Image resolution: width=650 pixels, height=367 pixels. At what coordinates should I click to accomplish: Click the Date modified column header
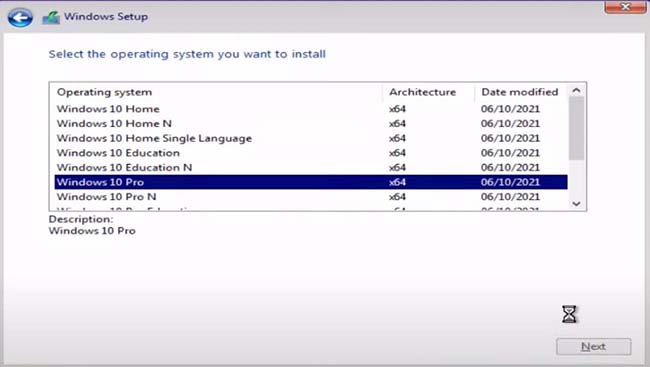[x=521, y=92]
